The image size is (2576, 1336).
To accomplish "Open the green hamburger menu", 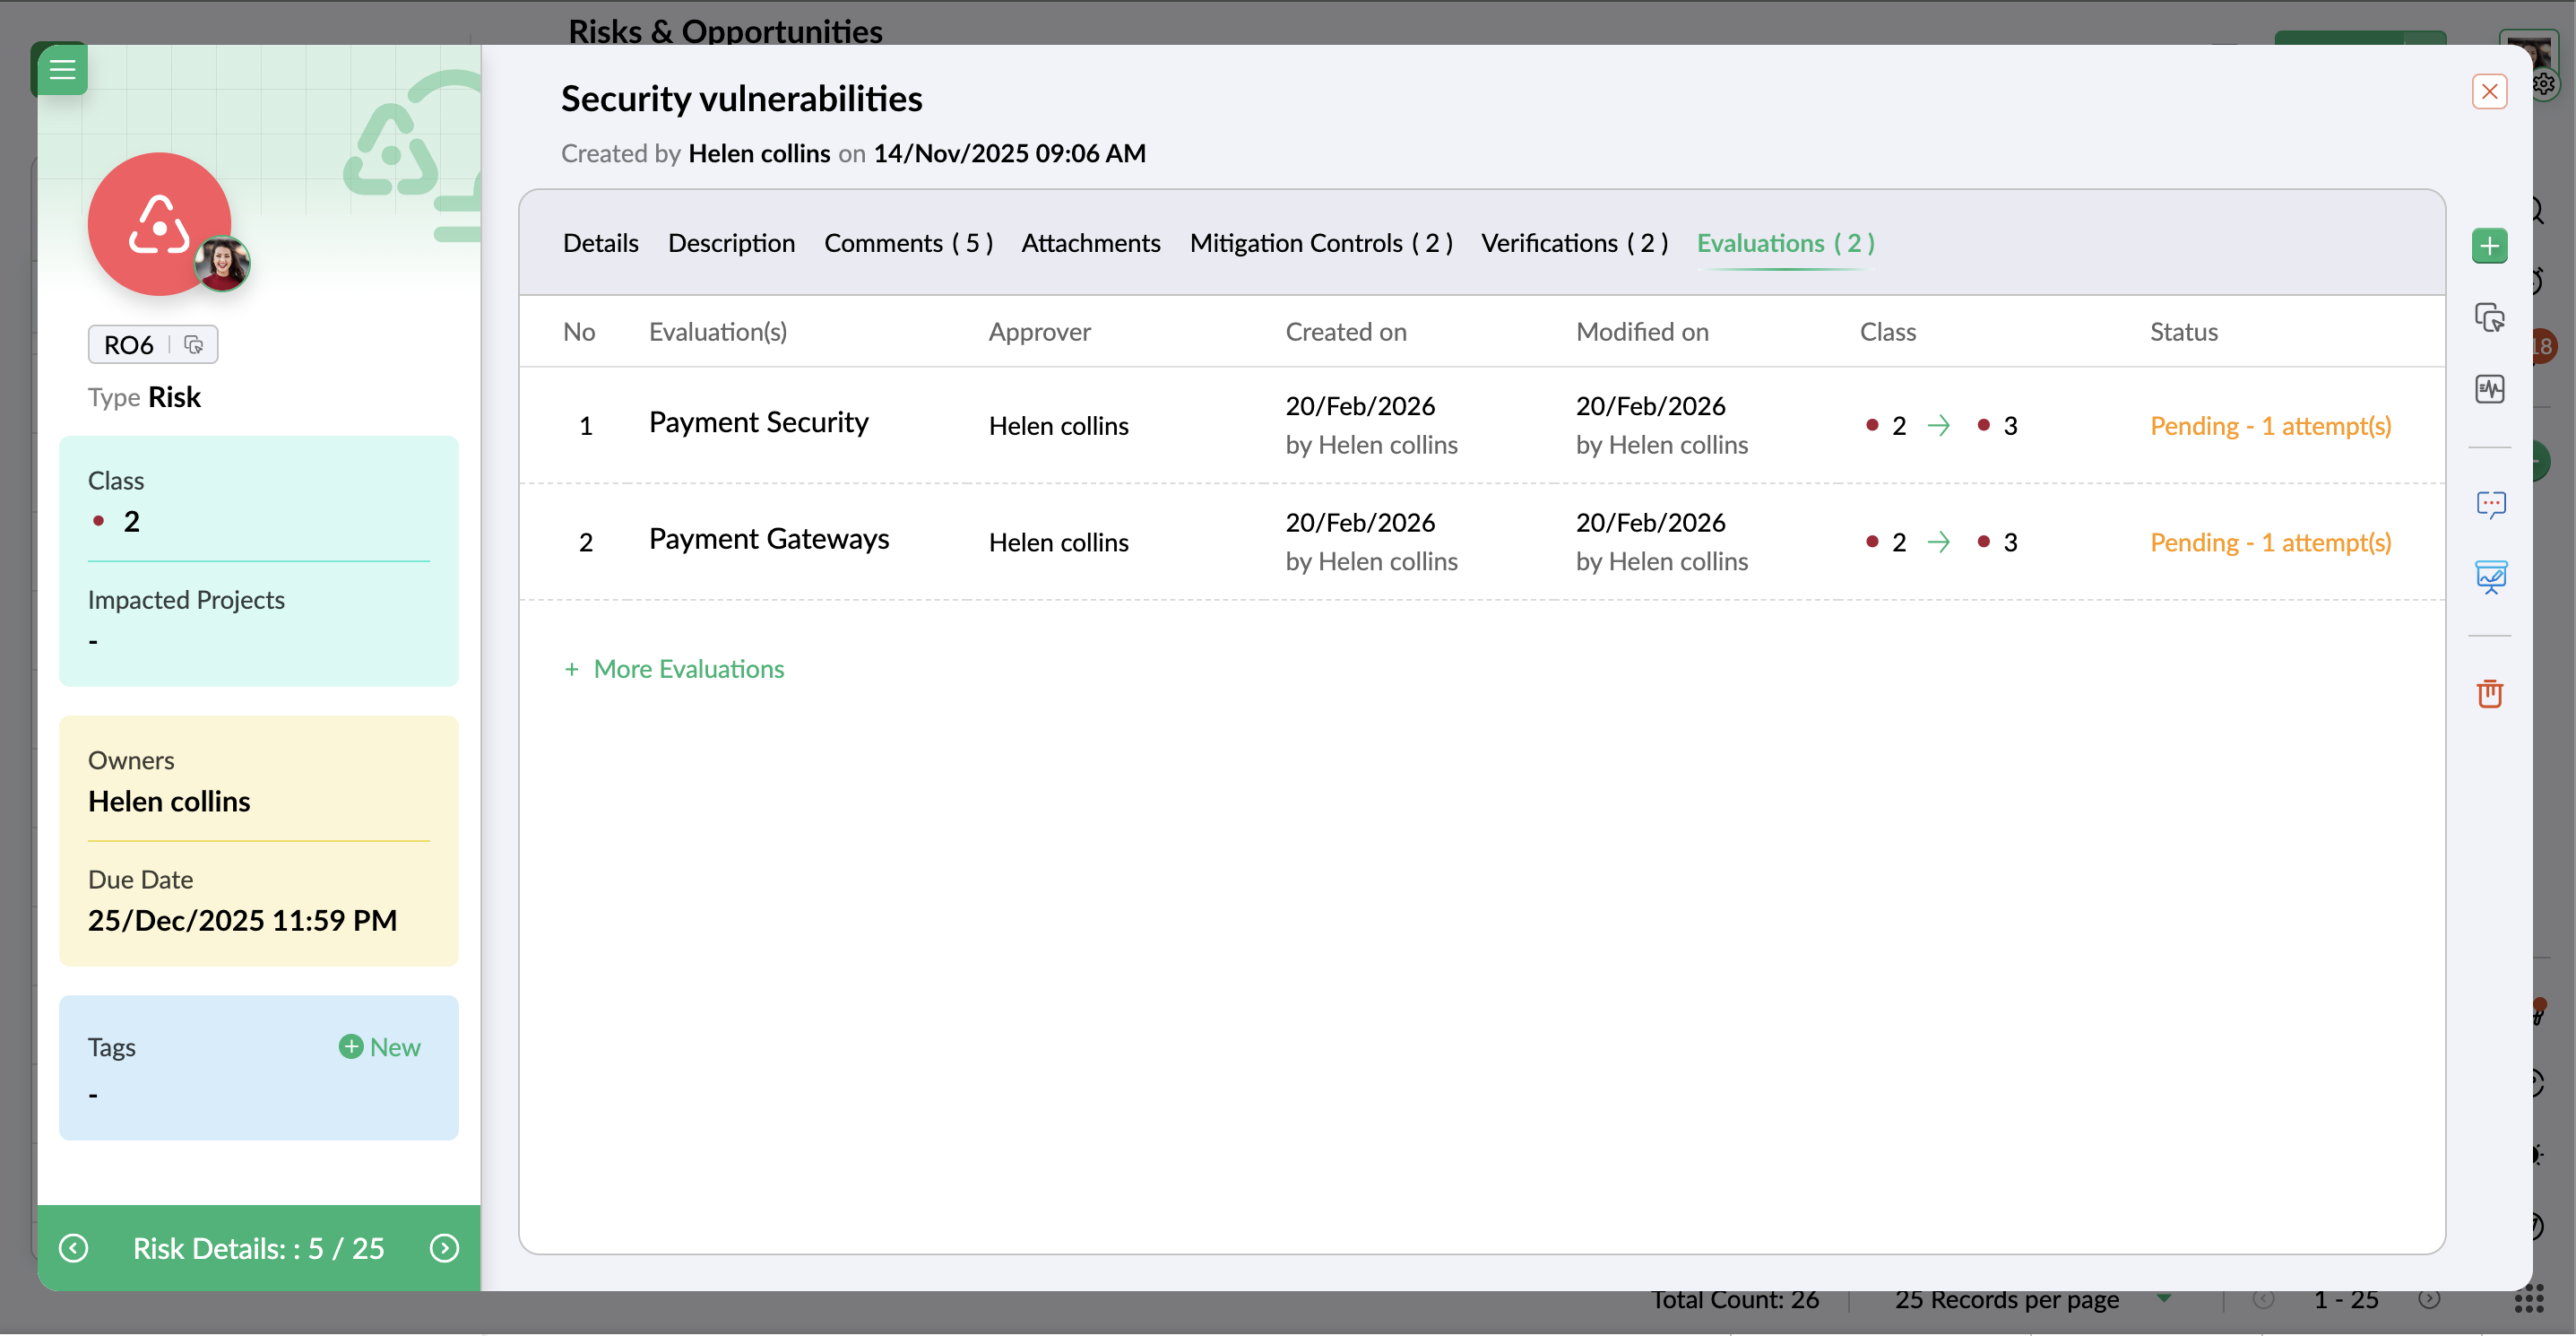I will [x=62, y=69].
